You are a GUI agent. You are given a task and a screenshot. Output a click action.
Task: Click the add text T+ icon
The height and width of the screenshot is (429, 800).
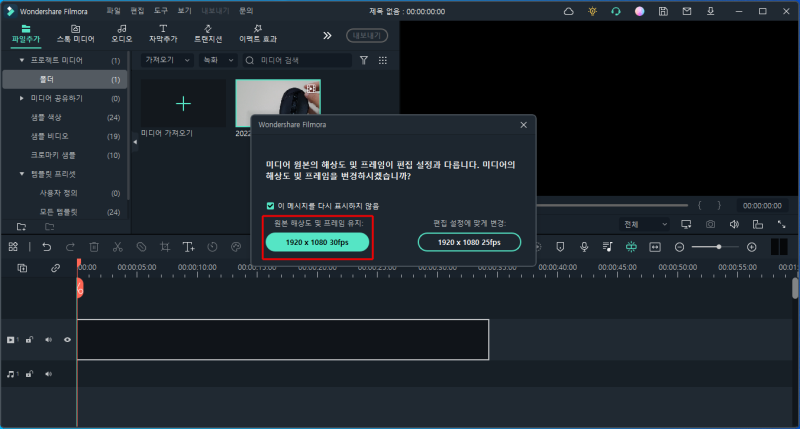pyautogui.click(x=189, y=247)
